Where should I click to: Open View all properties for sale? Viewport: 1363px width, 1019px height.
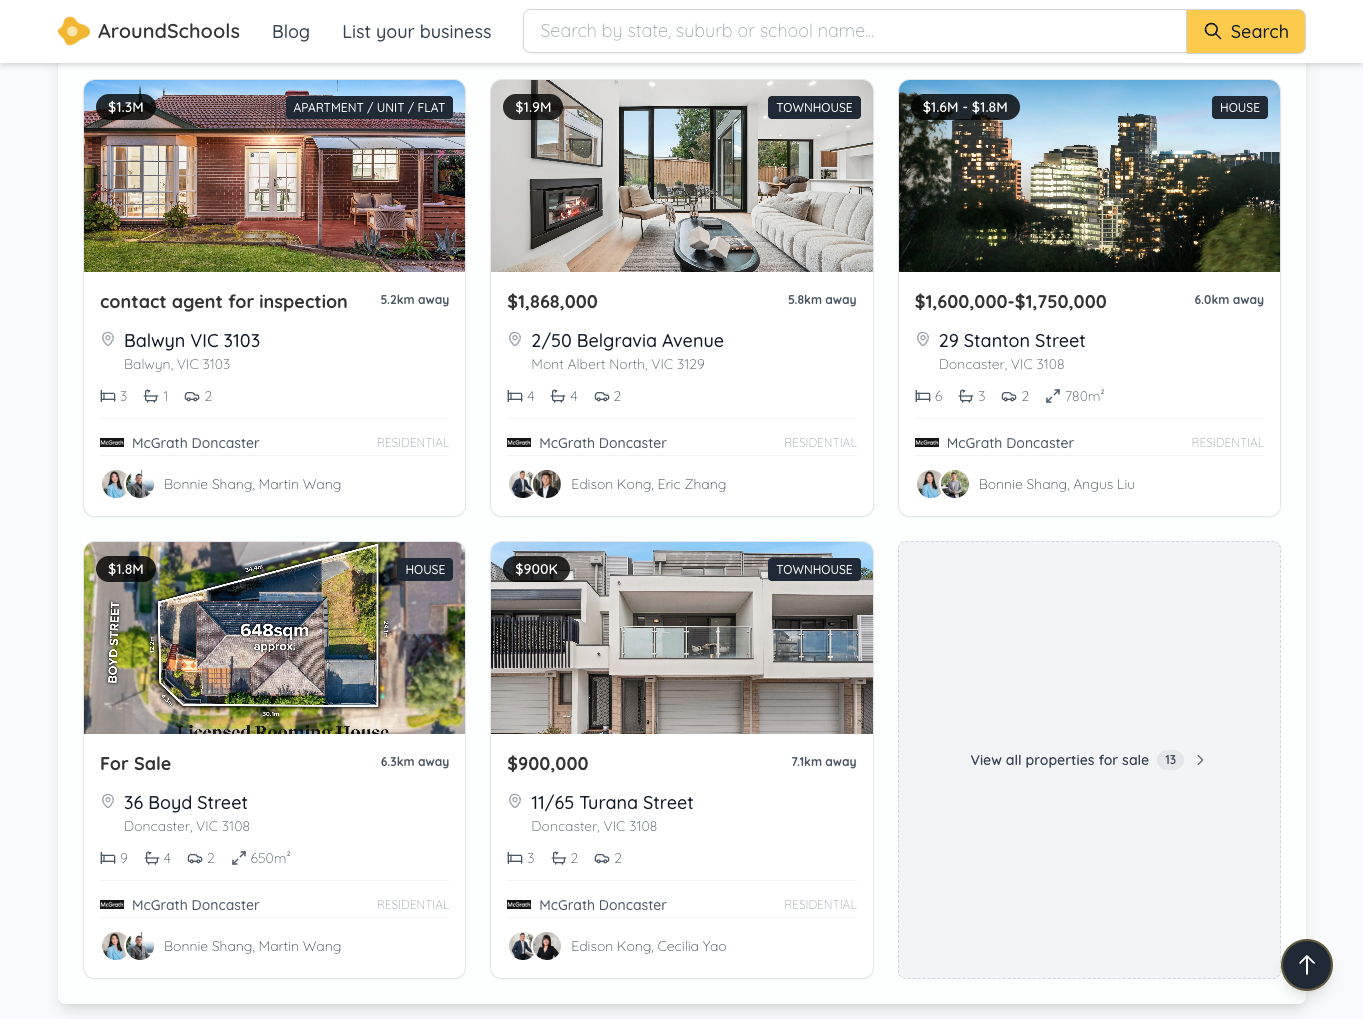pos(1059,759)
